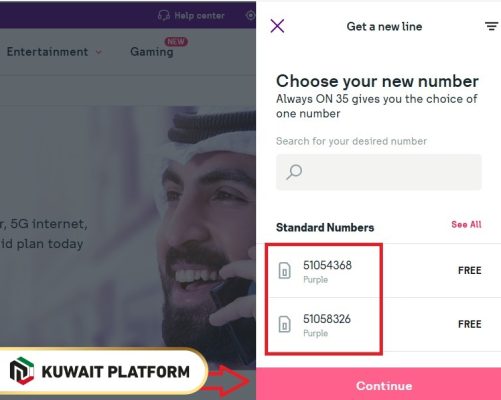Select number 51054368

click(378, 271)
